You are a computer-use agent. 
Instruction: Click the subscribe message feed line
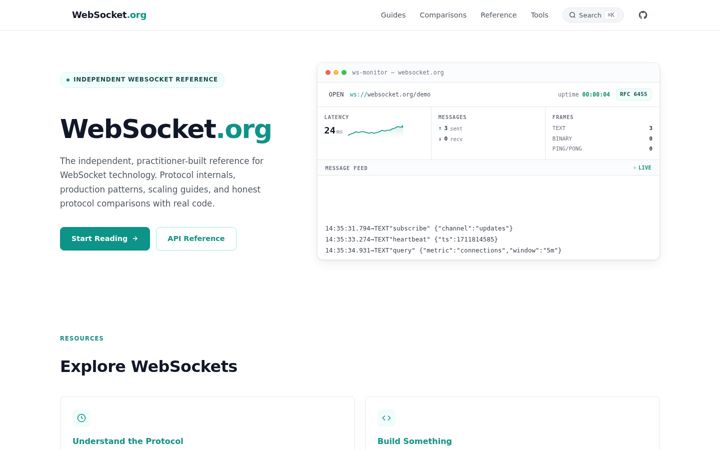419,228
